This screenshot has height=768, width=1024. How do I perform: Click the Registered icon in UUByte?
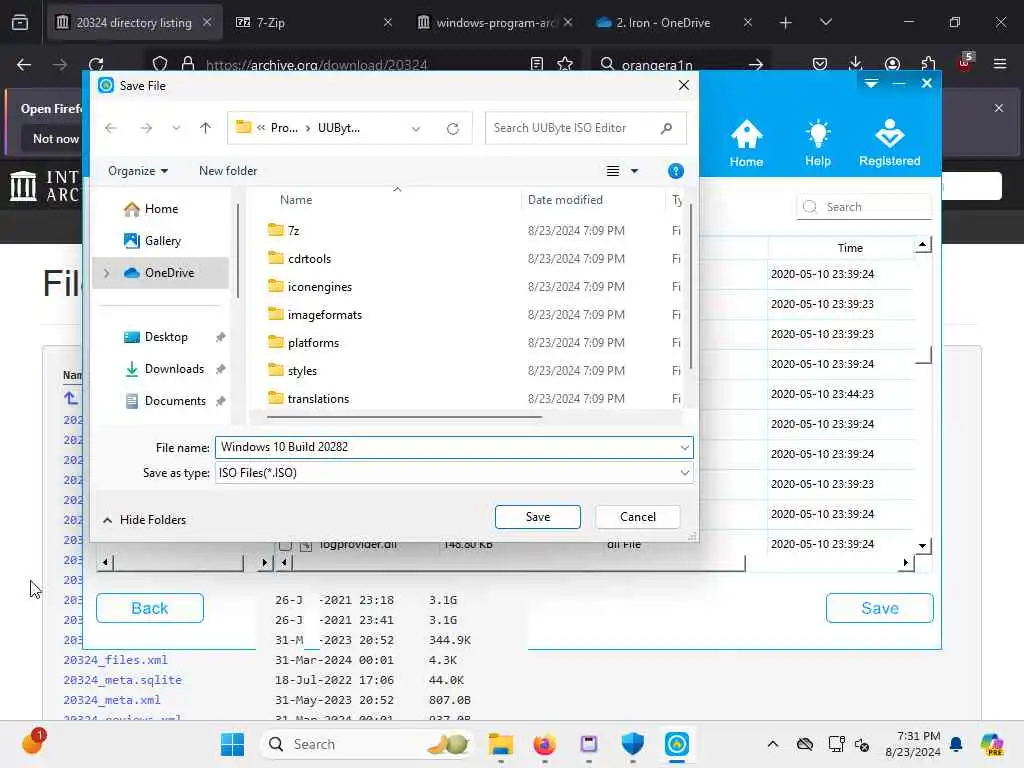889,143
